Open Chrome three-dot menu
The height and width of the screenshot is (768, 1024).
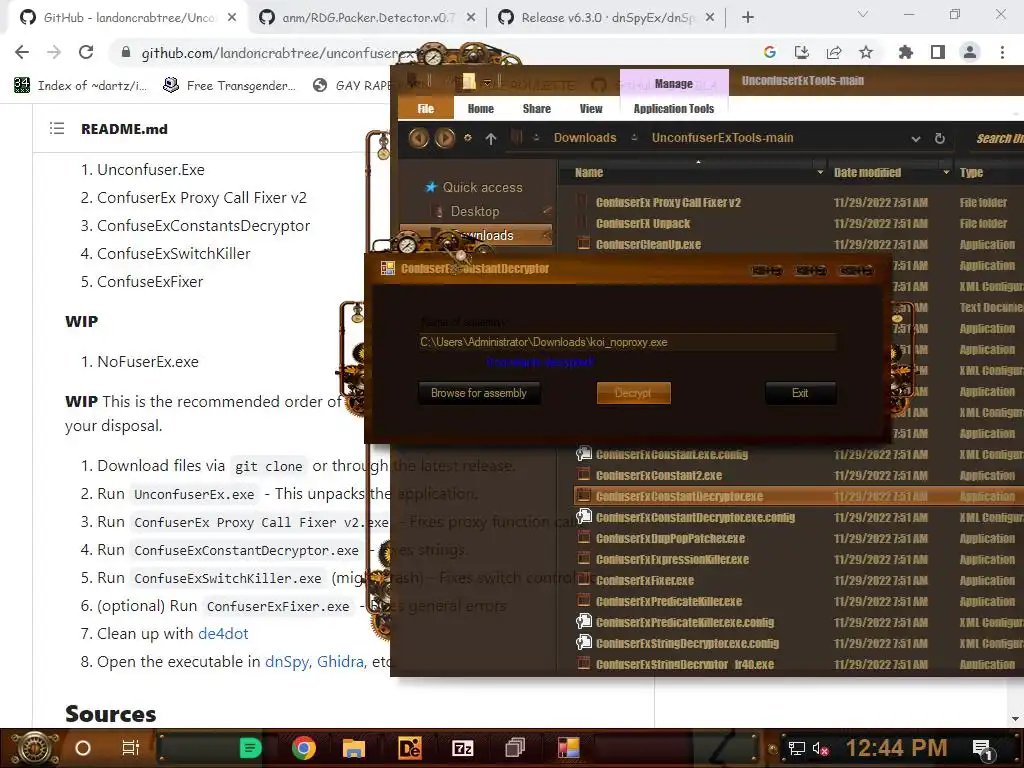(1002, 52)
